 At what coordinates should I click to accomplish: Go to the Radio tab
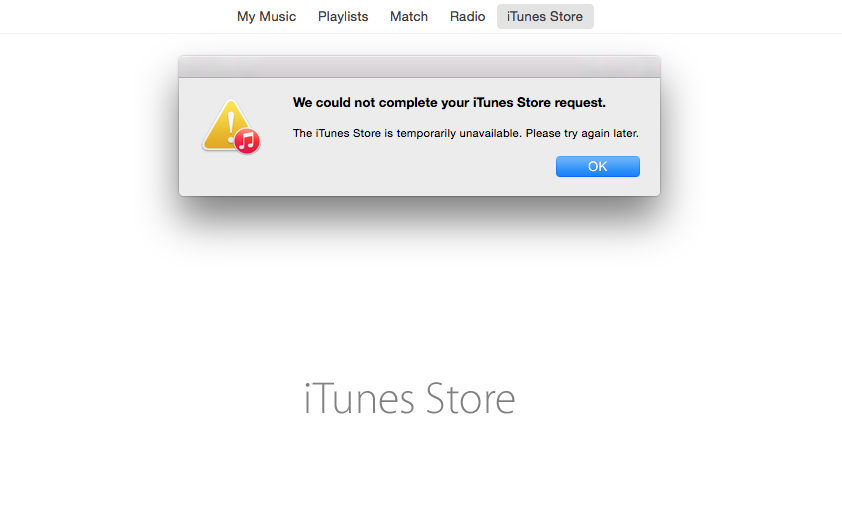pos(467,17)
